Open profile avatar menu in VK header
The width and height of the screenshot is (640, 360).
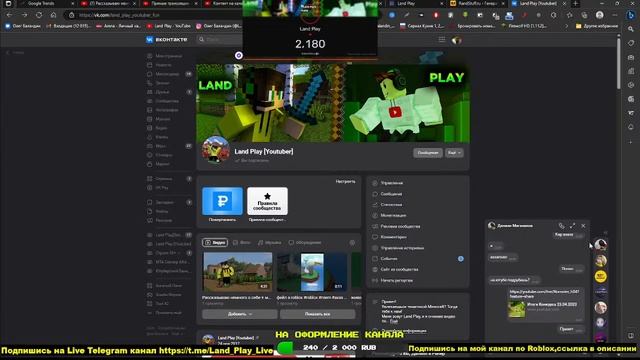click(x=456, y=40)
